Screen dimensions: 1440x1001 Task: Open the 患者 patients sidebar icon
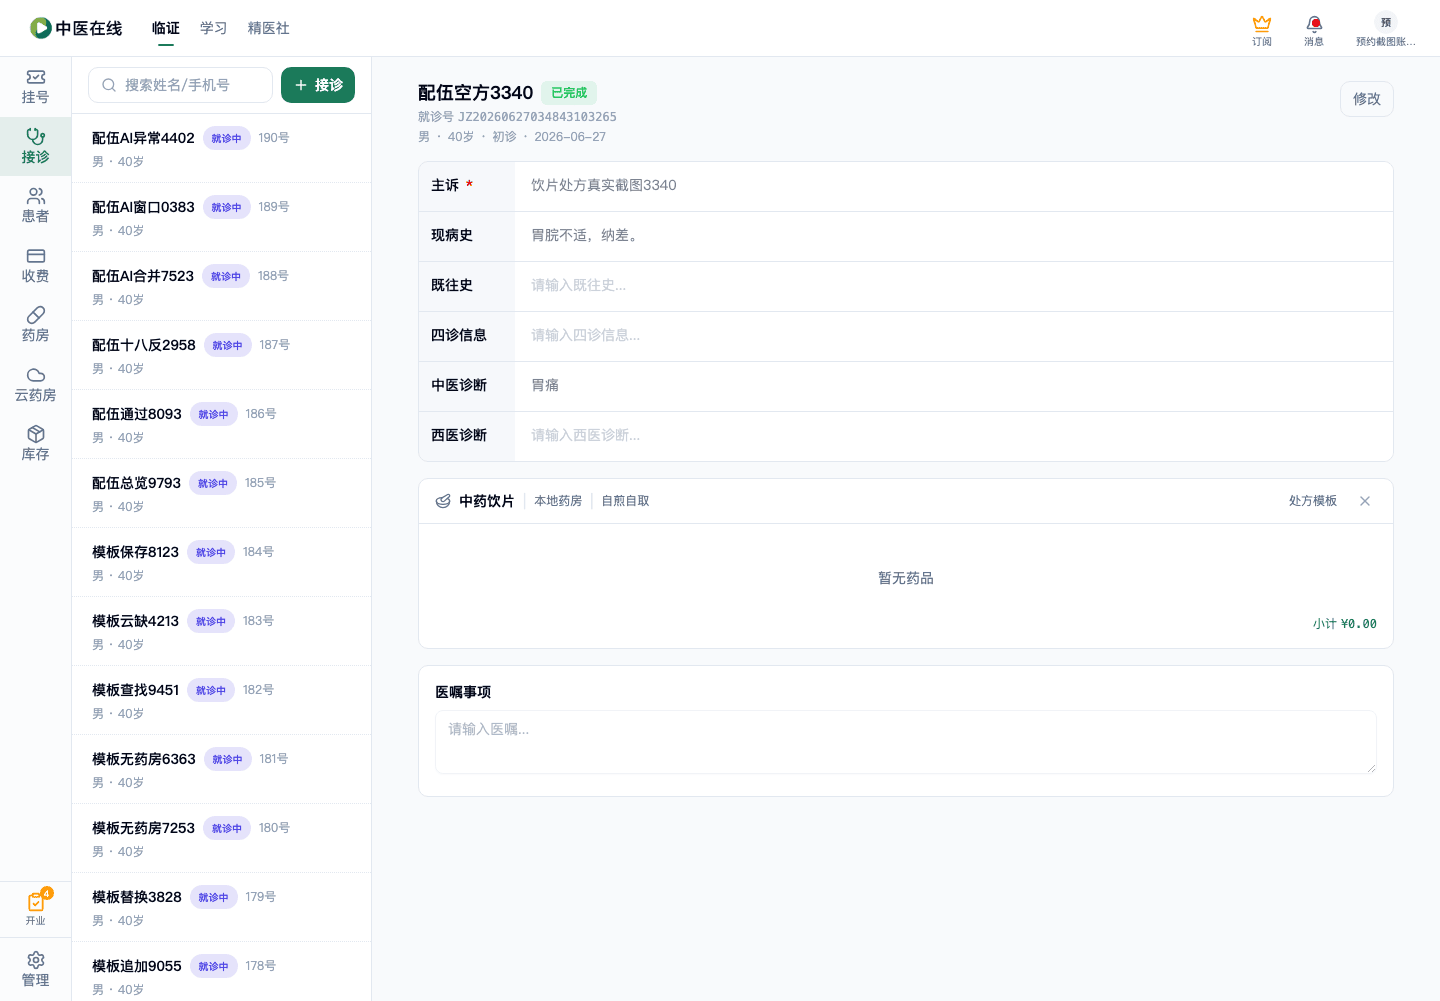35,206
